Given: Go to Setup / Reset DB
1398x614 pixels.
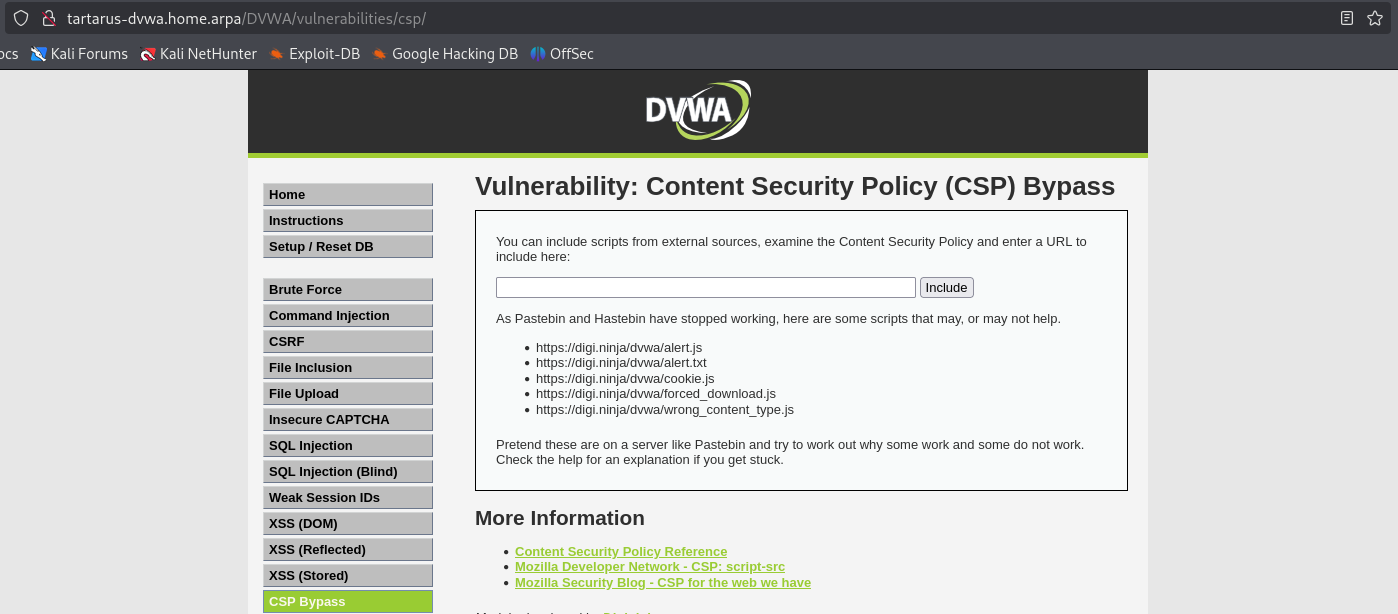Looking at the screenshot, I should click(347, 246).
